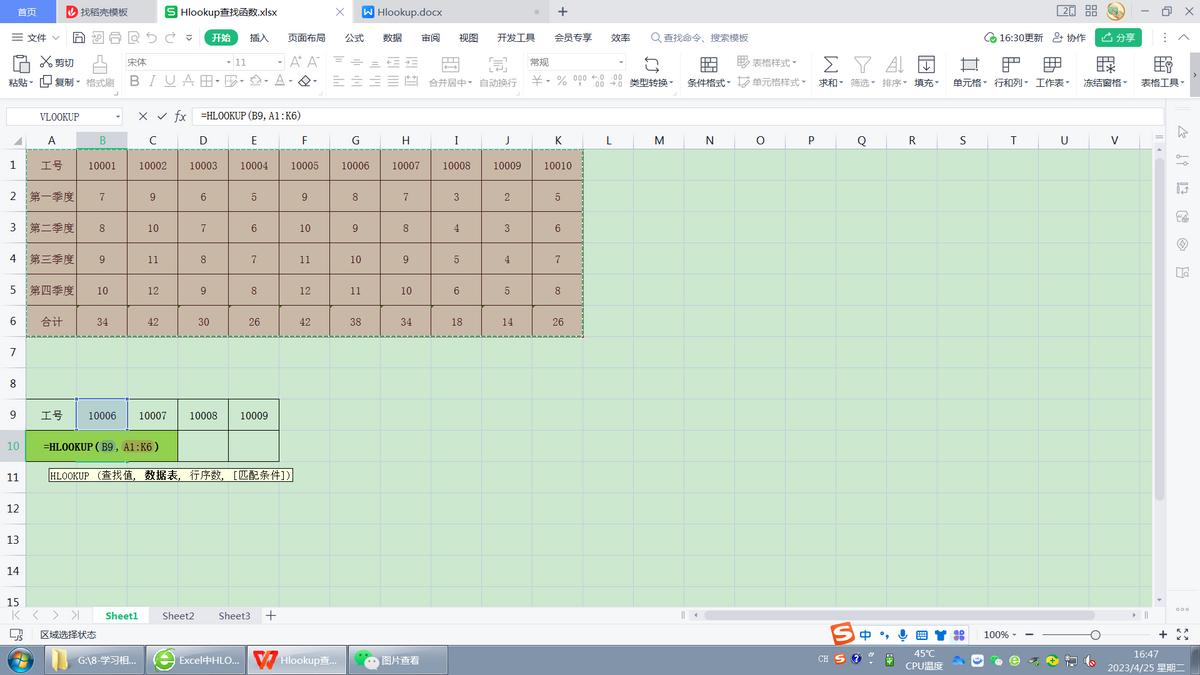Toggle bold formatting
Screen dimensions: 1200x675
(133, 82)
